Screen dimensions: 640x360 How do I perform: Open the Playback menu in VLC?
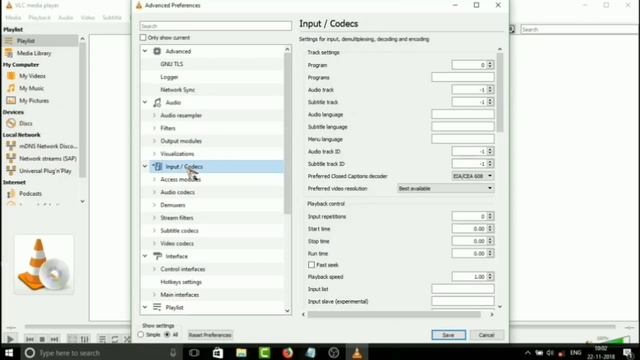point(40,18)
